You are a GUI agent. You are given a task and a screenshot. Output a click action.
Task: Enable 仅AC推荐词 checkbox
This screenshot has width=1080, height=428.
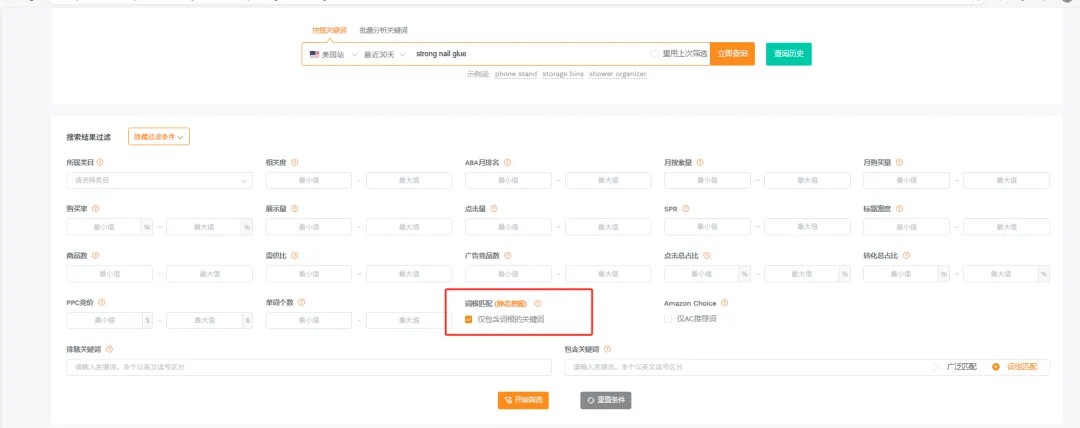pyautogui.click(x=669, y=319)
